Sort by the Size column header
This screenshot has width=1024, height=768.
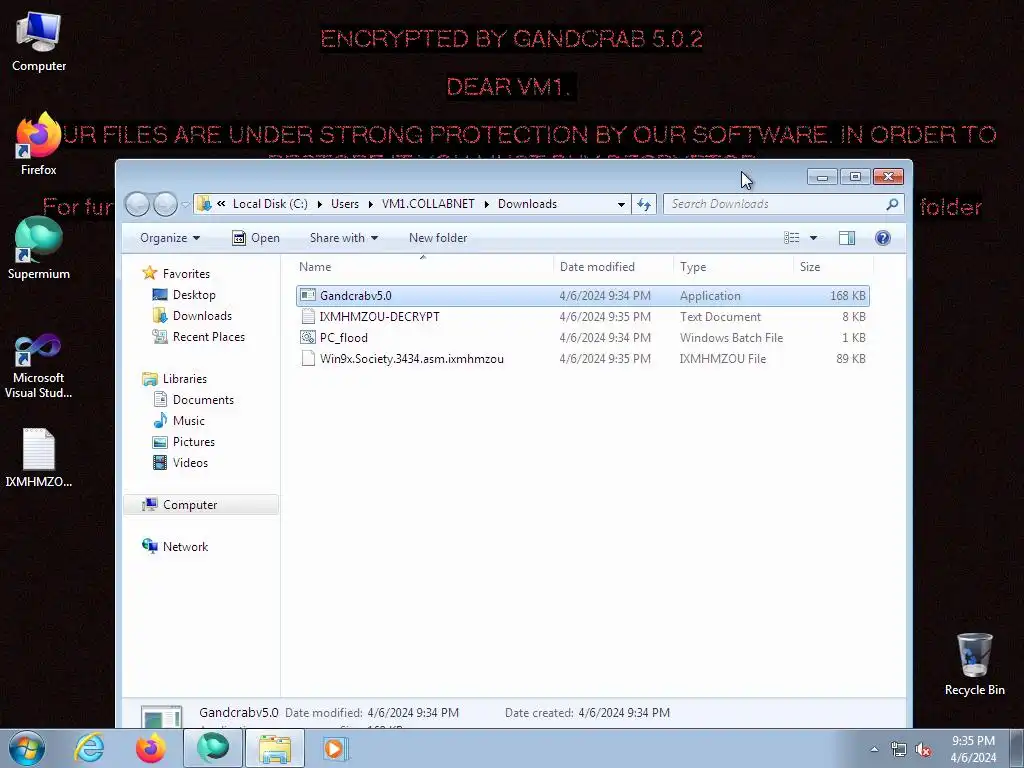[x=833, y=266]
